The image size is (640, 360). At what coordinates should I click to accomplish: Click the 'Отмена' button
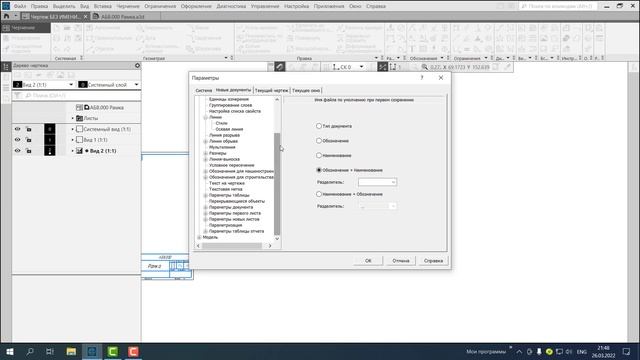pos(401,260)
